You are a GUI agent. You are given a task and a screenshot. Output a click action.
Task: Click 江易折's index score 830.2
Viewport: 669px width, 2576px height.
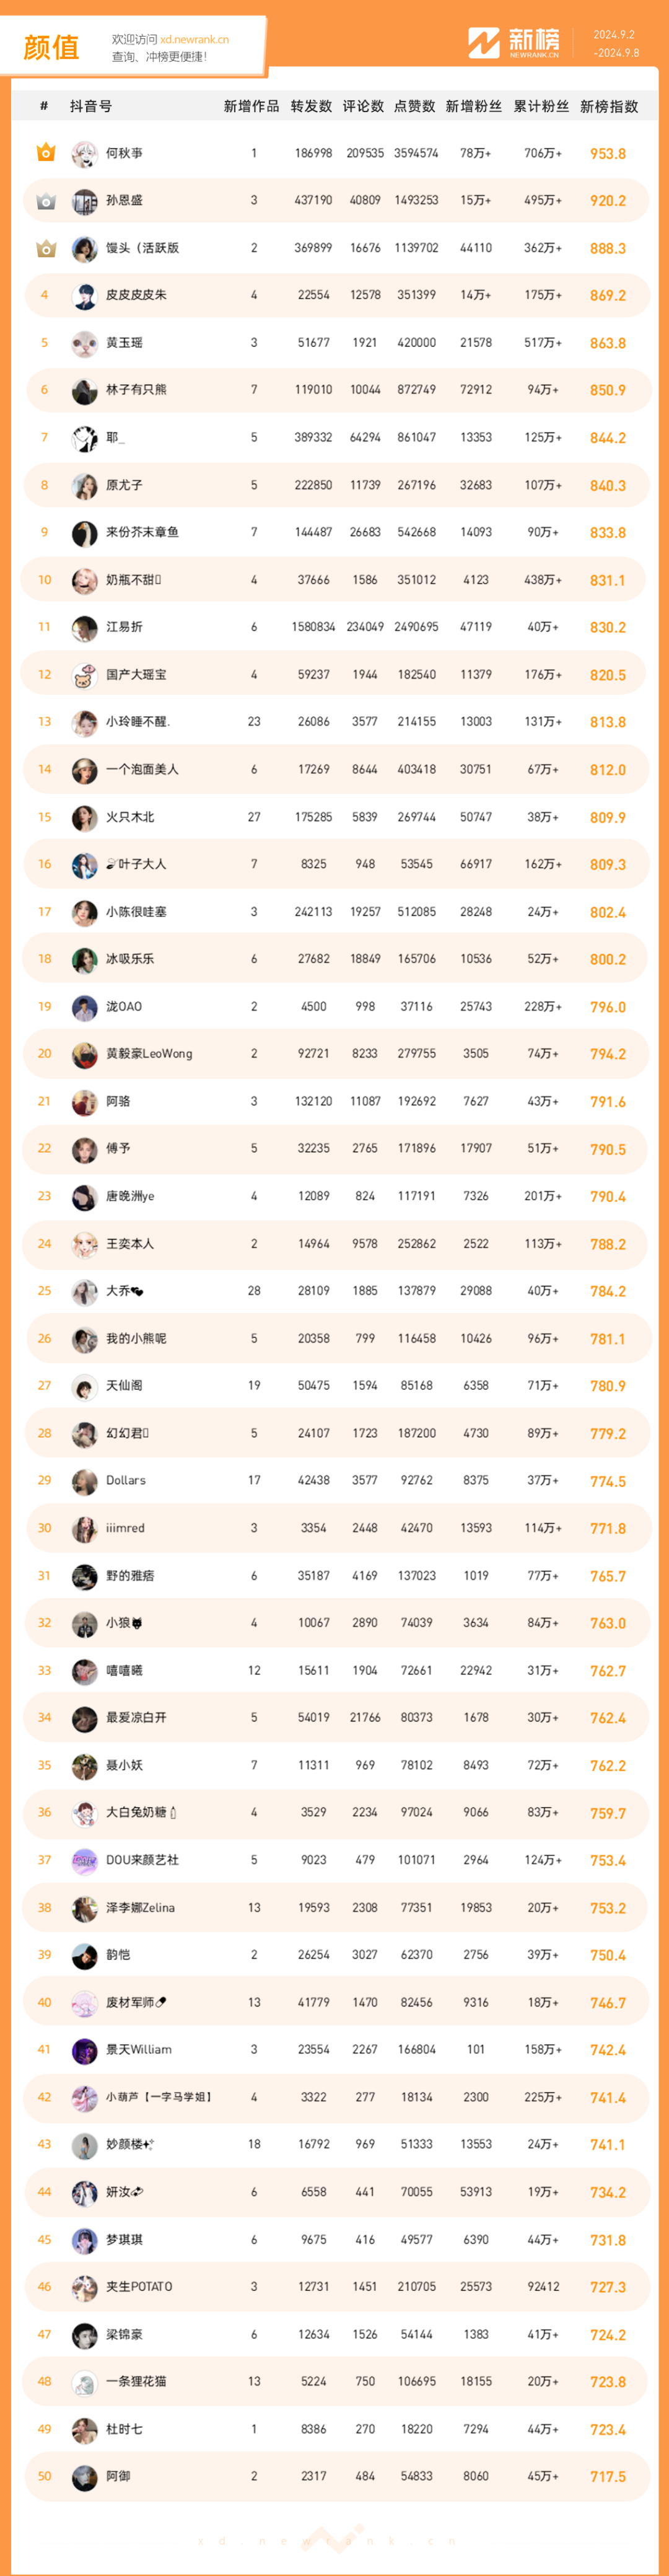coord(607,628)
